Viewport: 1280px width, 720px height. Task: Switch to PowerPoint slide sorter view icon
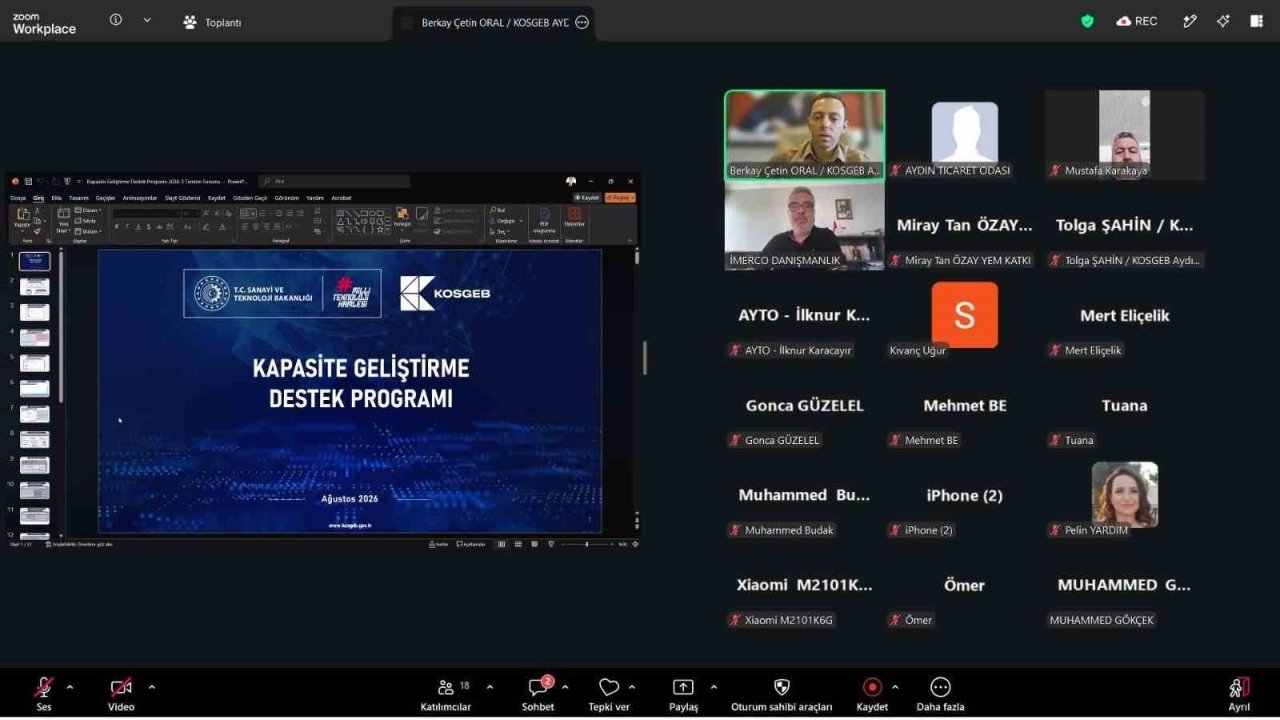coord(516,544)
